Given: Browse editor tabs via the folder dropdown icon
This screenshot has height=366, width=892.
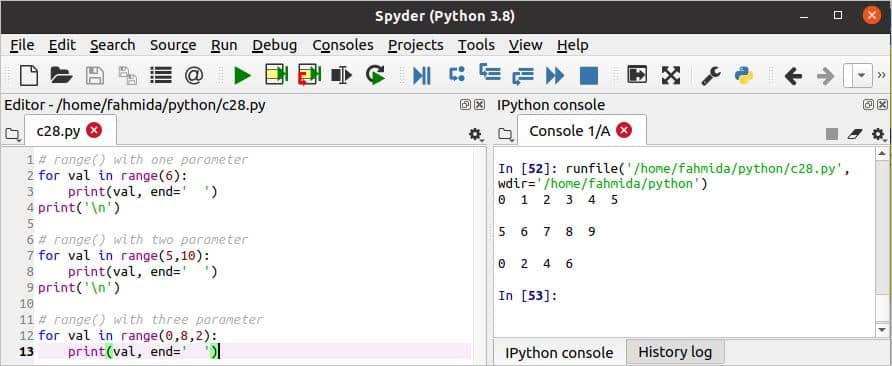Looking at the screenshot, I should tap(12, 135).
